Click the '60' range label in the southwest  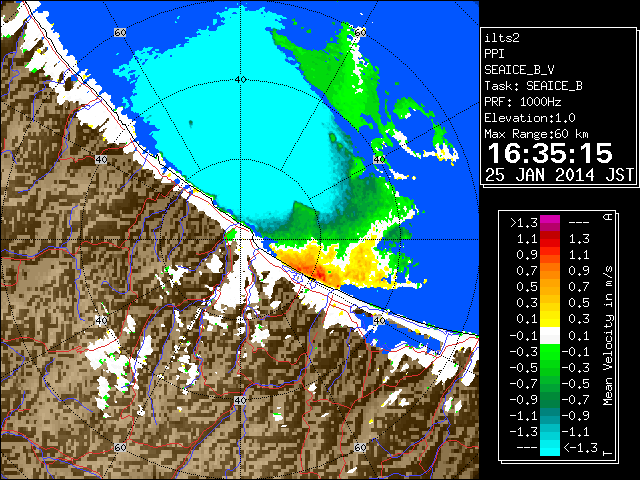click(x=120, y=447)
